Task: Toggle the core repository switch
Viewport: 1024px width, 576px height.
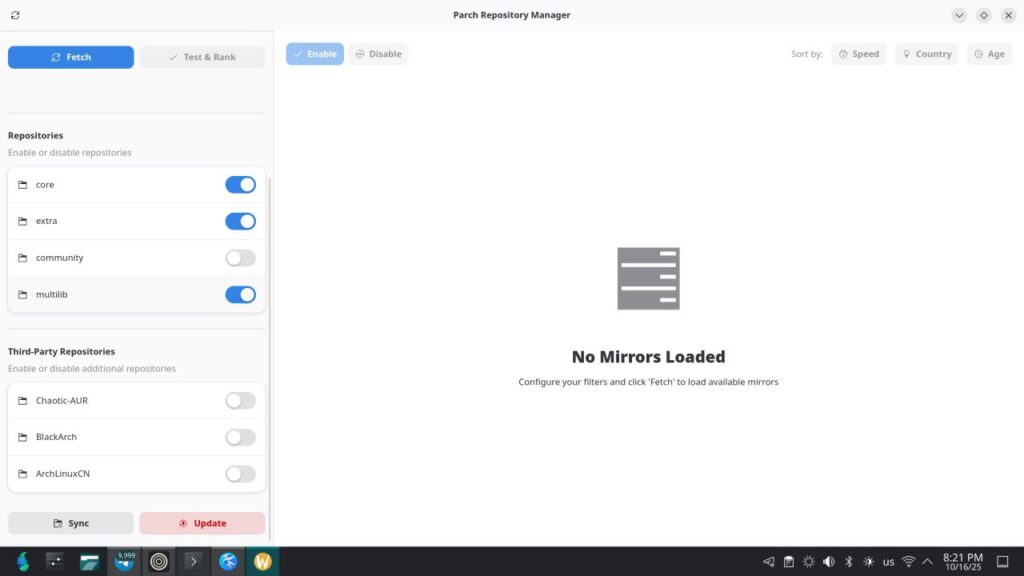Action: [x=240, y=185]
